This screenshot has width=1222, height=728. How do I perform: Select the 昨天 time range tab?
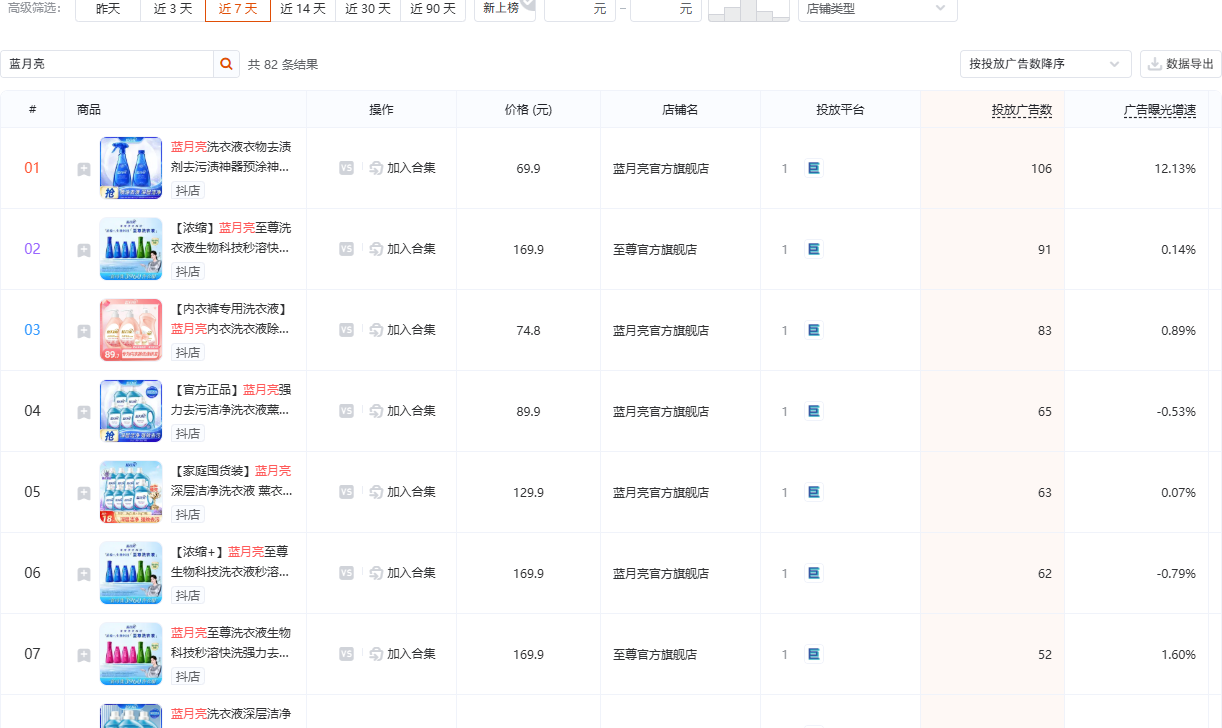[x=107, y=9]
